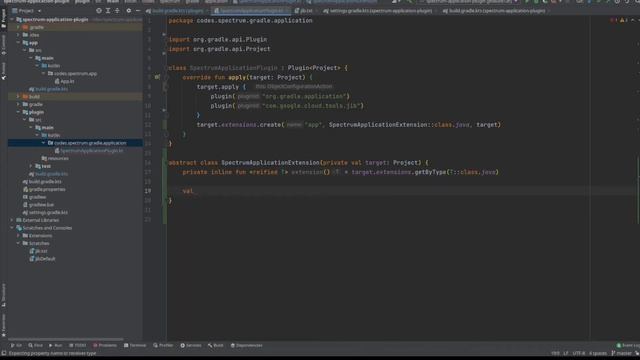Fold the imports section in gutter
The width and height of the screenshot is (640, 360).
164,35
